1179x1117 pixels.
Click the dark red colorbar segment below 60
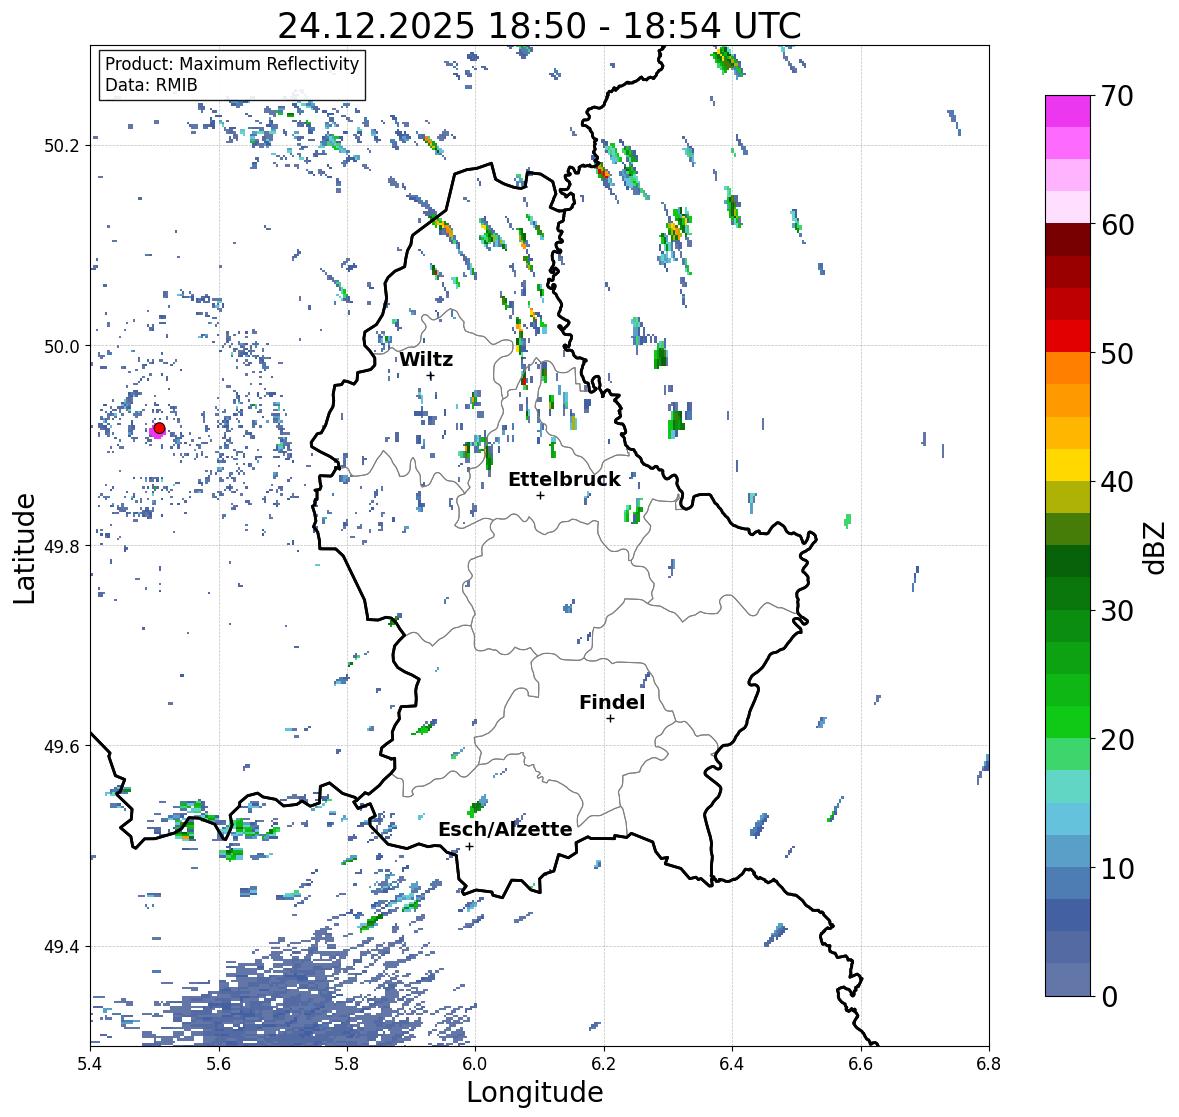tap(1068, 239)
